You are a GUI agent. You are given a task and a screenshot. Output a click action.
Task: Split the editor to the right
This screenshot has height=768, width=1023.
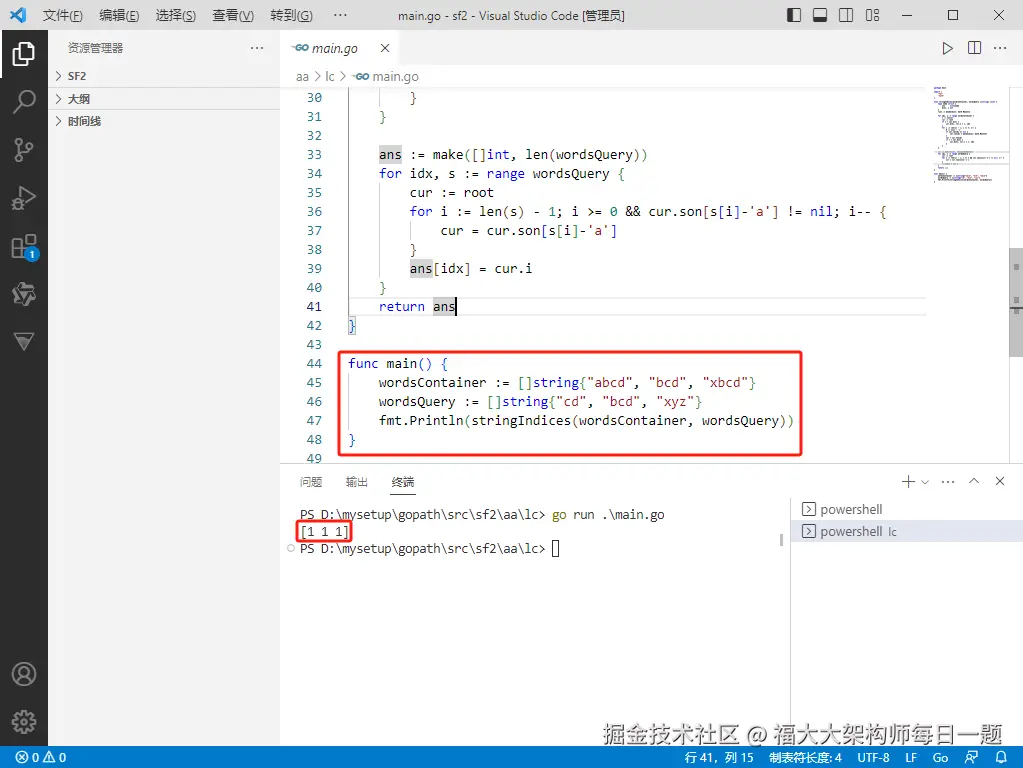pos(974,48)
